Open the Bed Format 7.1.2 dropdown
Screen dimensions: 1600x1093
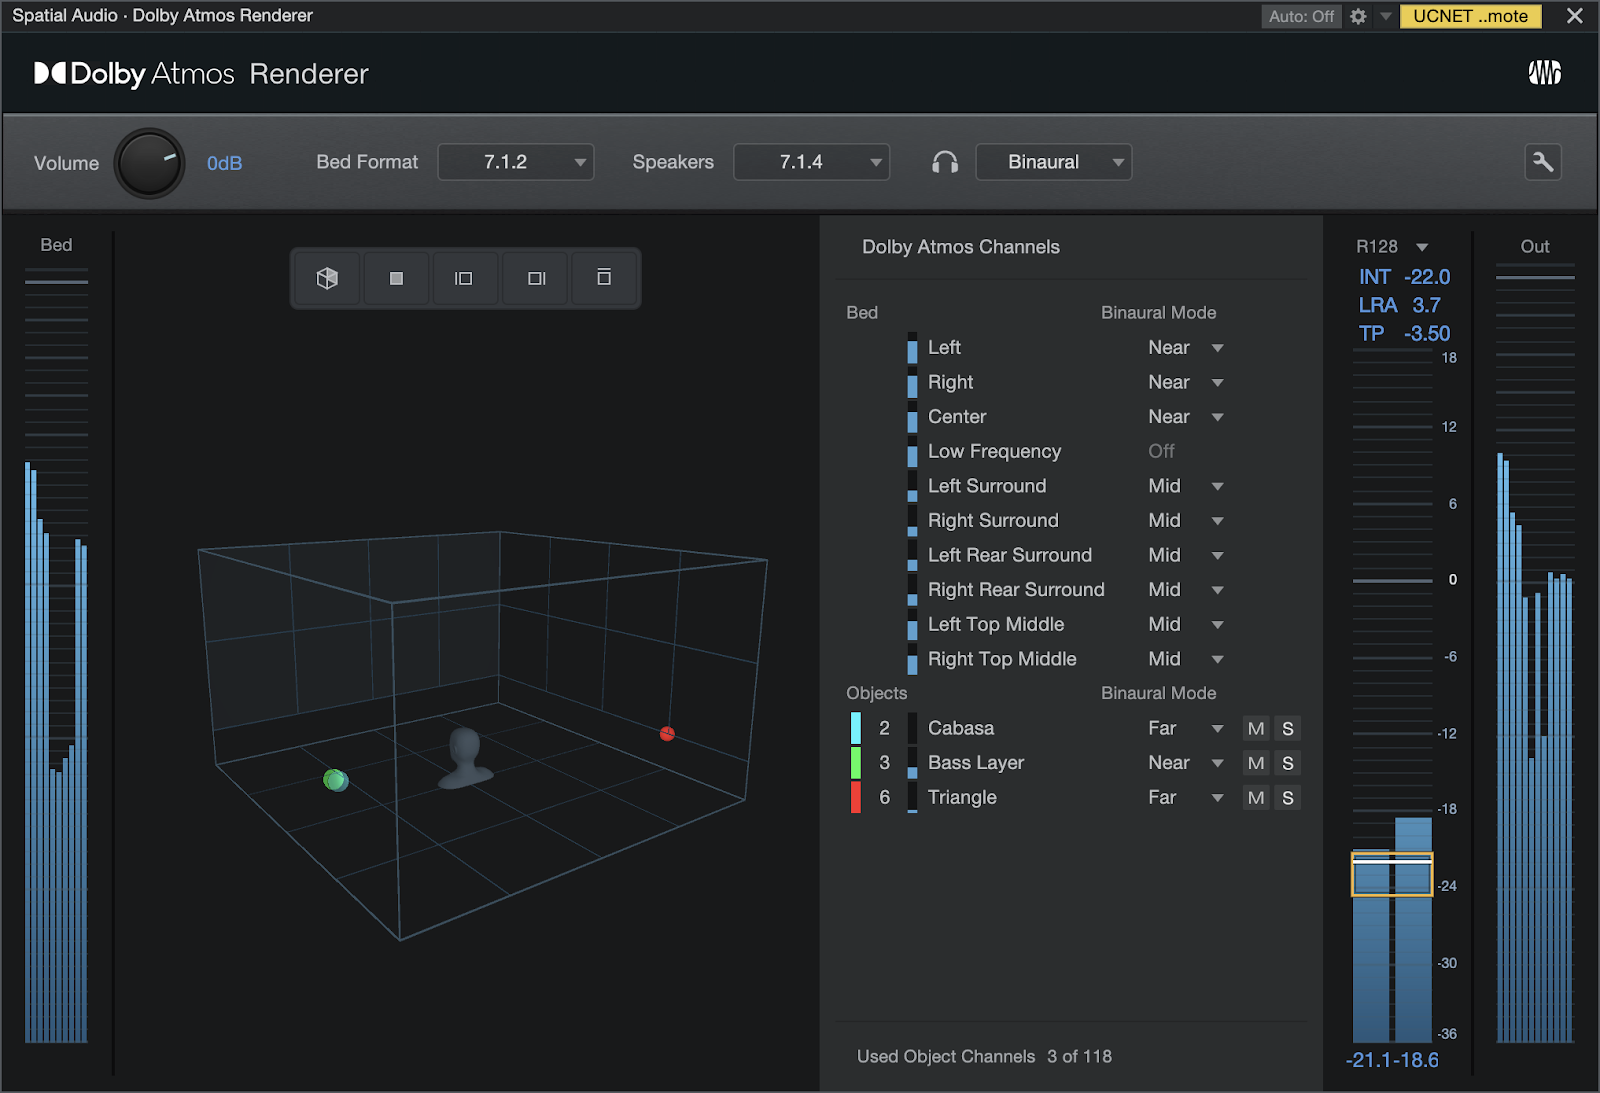coord(516,162)
